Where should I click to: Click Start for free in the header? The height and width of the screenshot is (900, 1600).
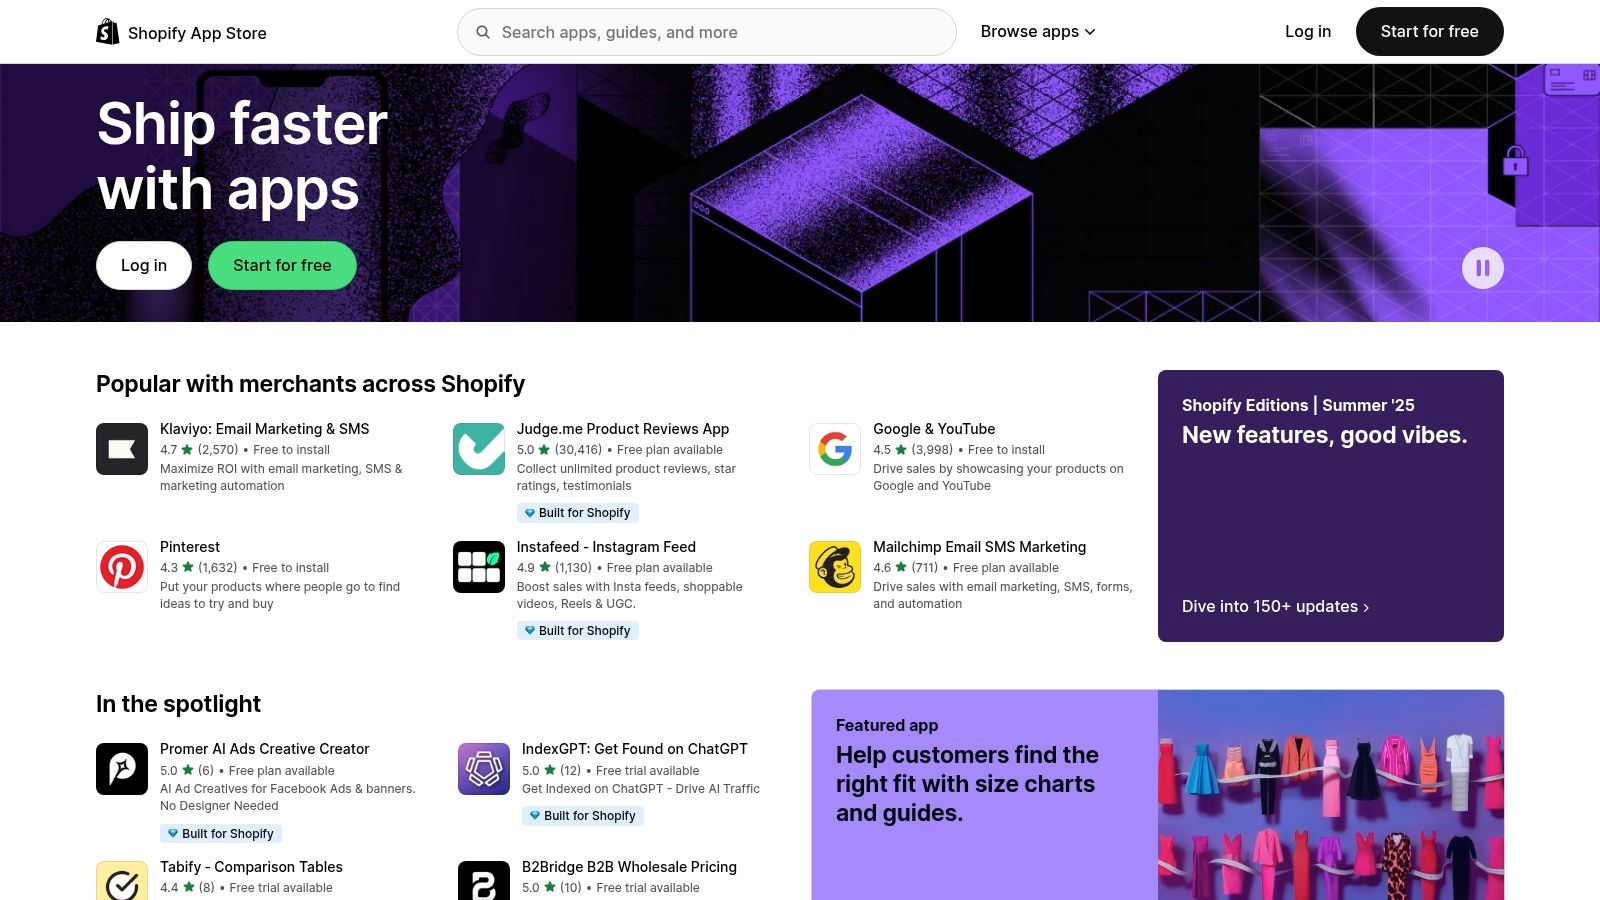click(x=1429, y=31)
